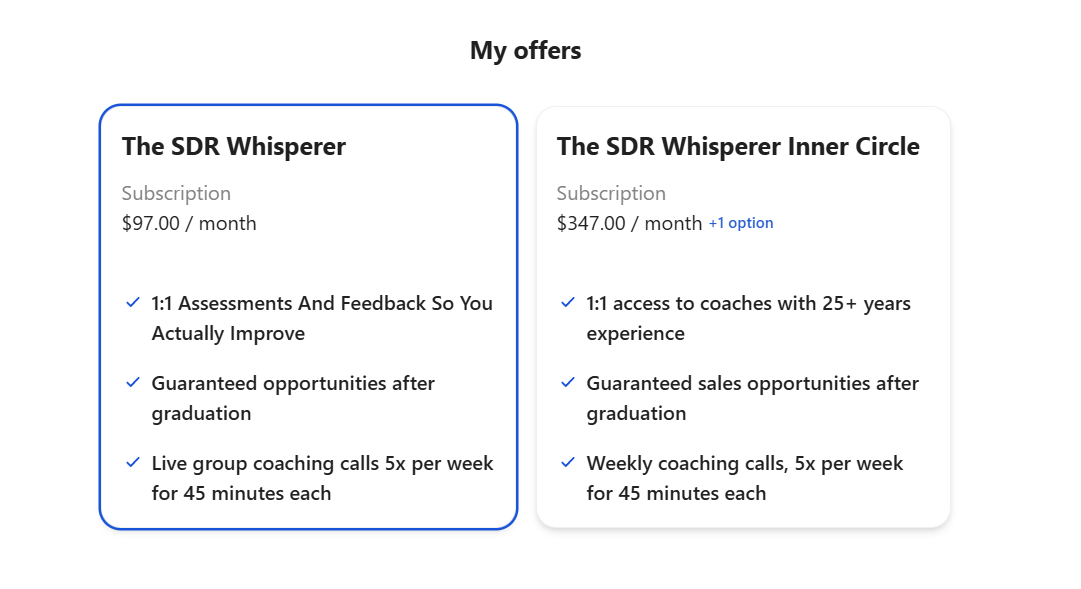Click the My offers page heading
Screen dimensions: 1081x589
526,50
